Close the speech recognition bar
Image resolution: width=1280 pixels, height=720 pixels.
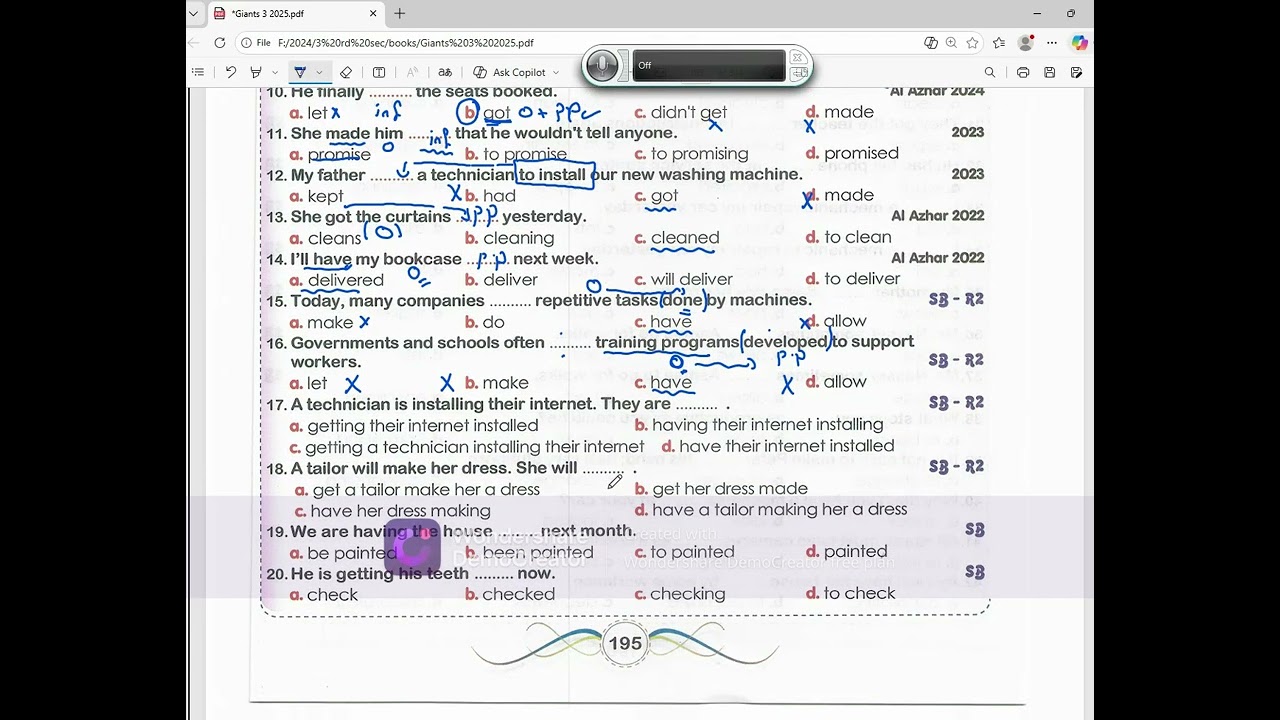click(798, 58)
